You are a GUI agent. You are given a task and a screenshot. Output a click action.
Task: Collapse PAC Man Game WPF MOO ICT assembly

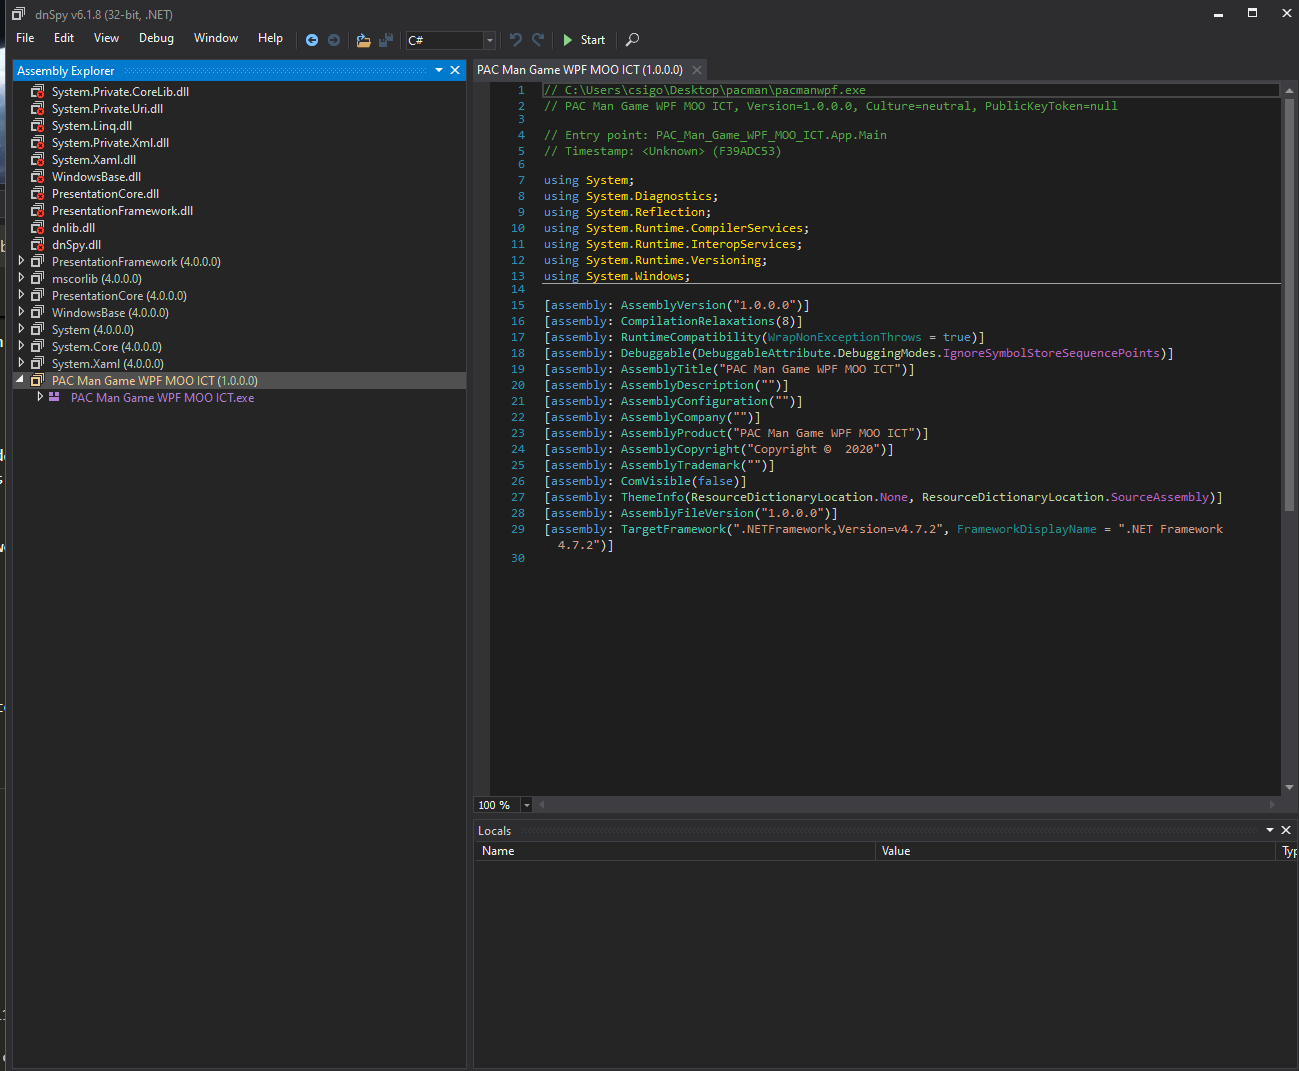pyautogui.click(x=21, y=380)
